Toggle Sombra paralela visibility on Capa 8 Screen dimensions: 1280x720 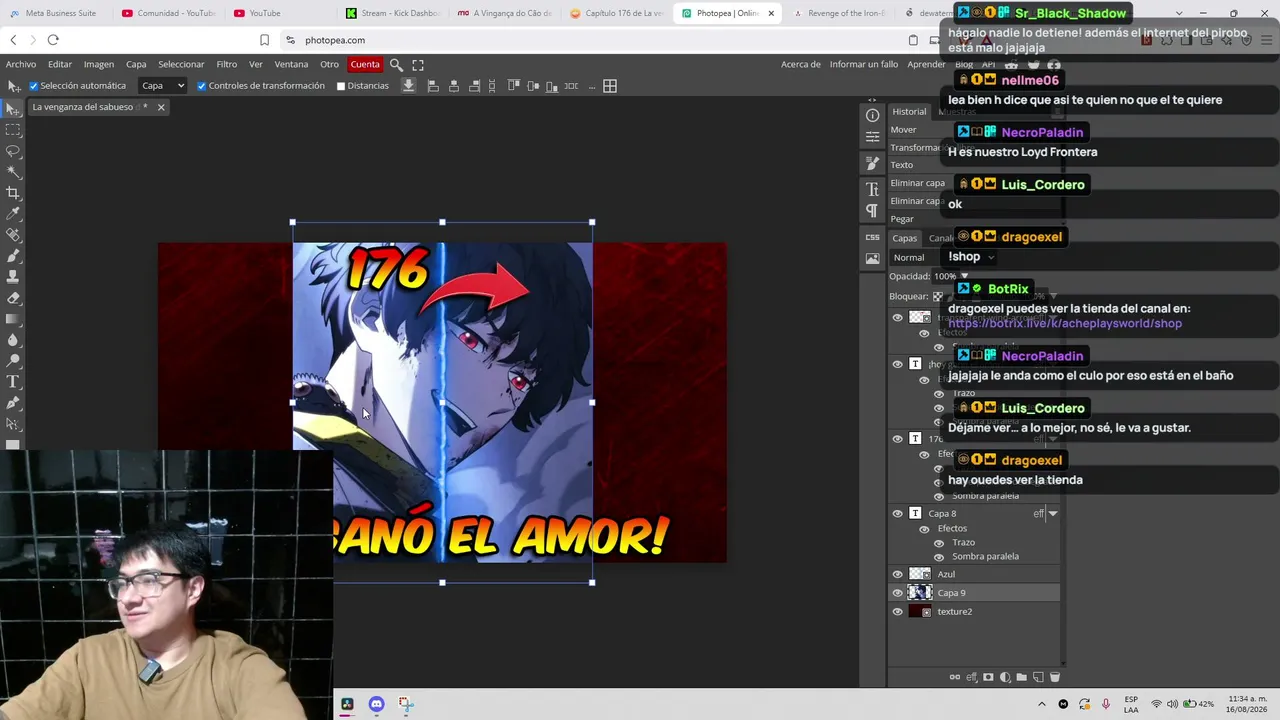[939, 557]
